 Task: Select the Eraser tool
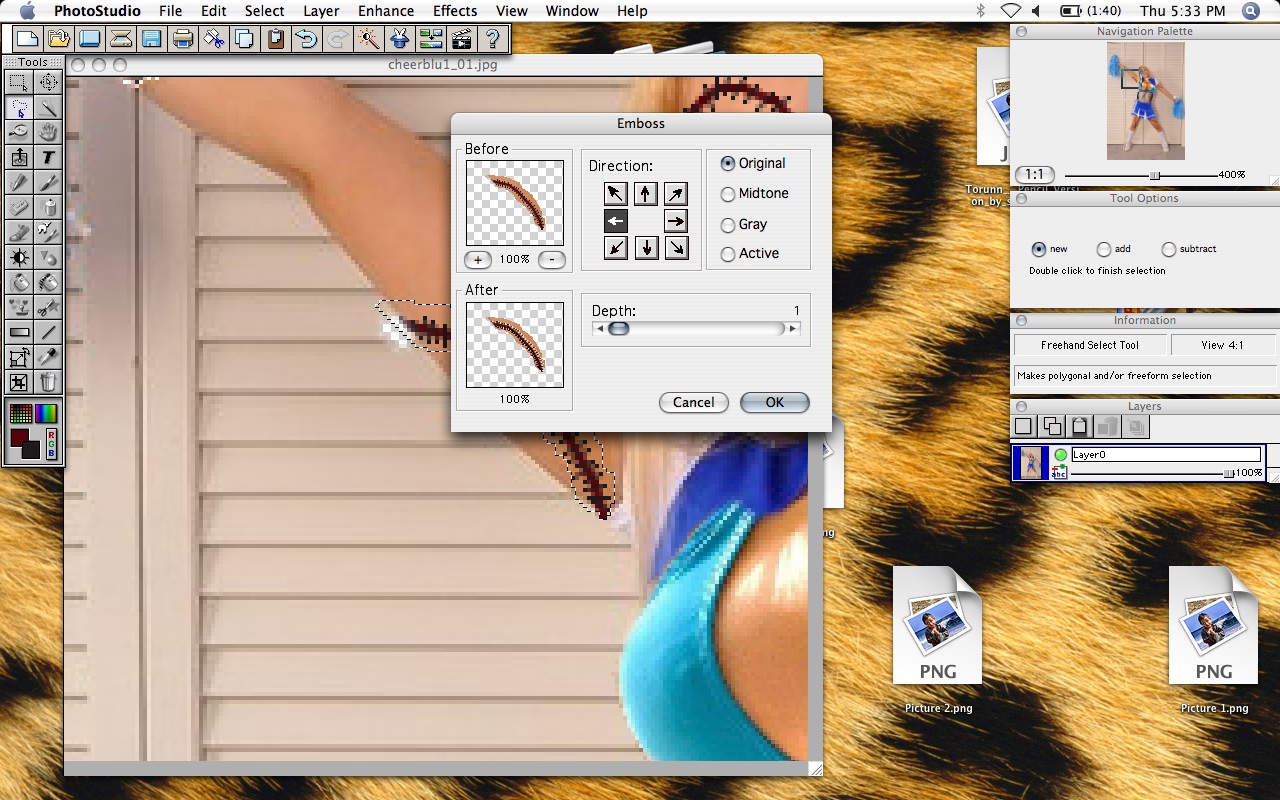[x=19, y=207]
